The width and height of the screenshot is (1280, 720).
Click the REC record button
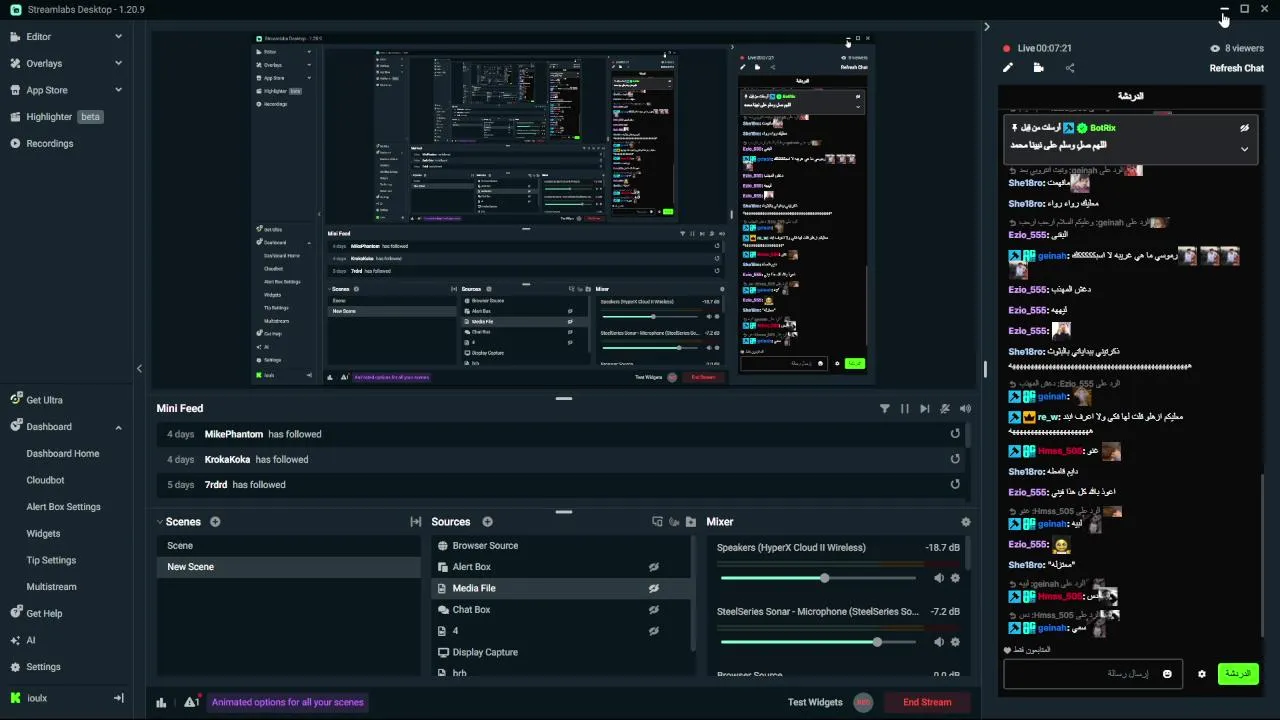tap(864, 702)
